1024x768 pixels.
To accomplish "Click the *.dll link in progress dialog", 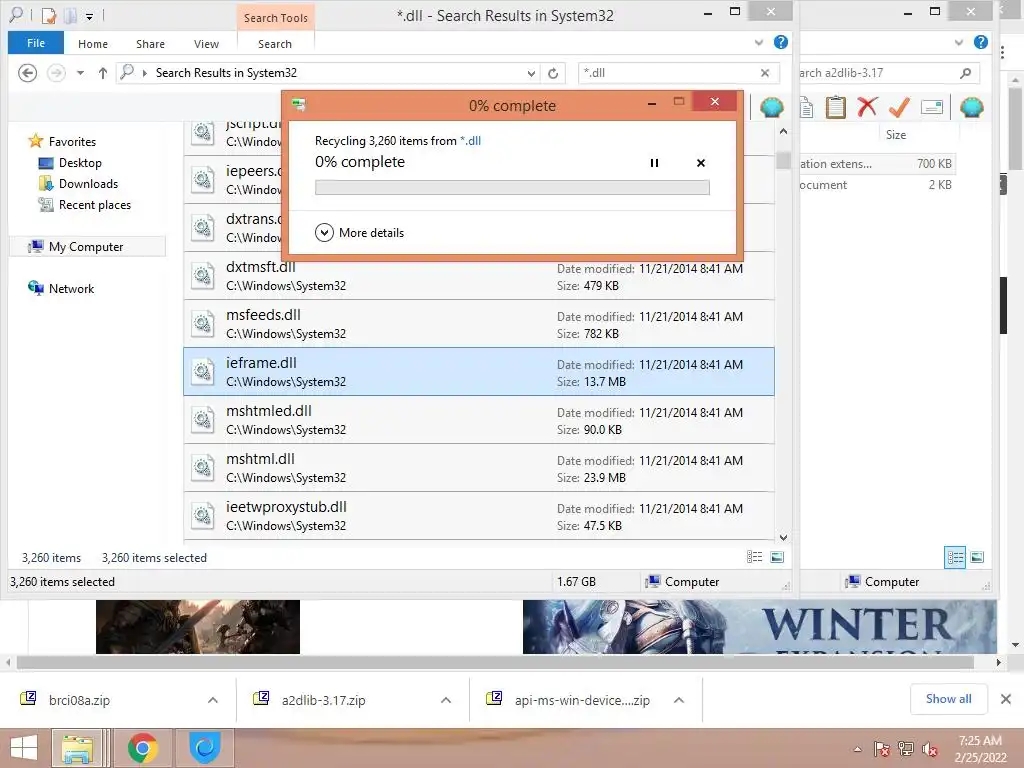I will coord(470,140).
